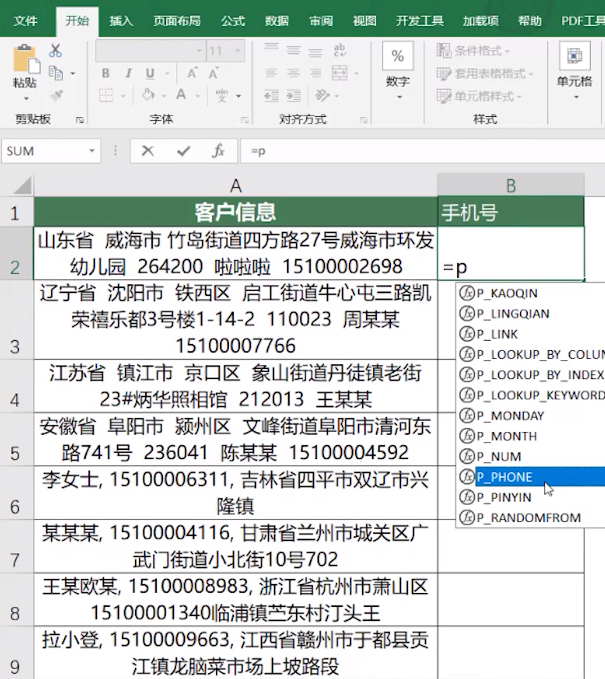Viewport: 605px width, 679px height.
Task: Toggle bold formatting
Action: point(105,73)
